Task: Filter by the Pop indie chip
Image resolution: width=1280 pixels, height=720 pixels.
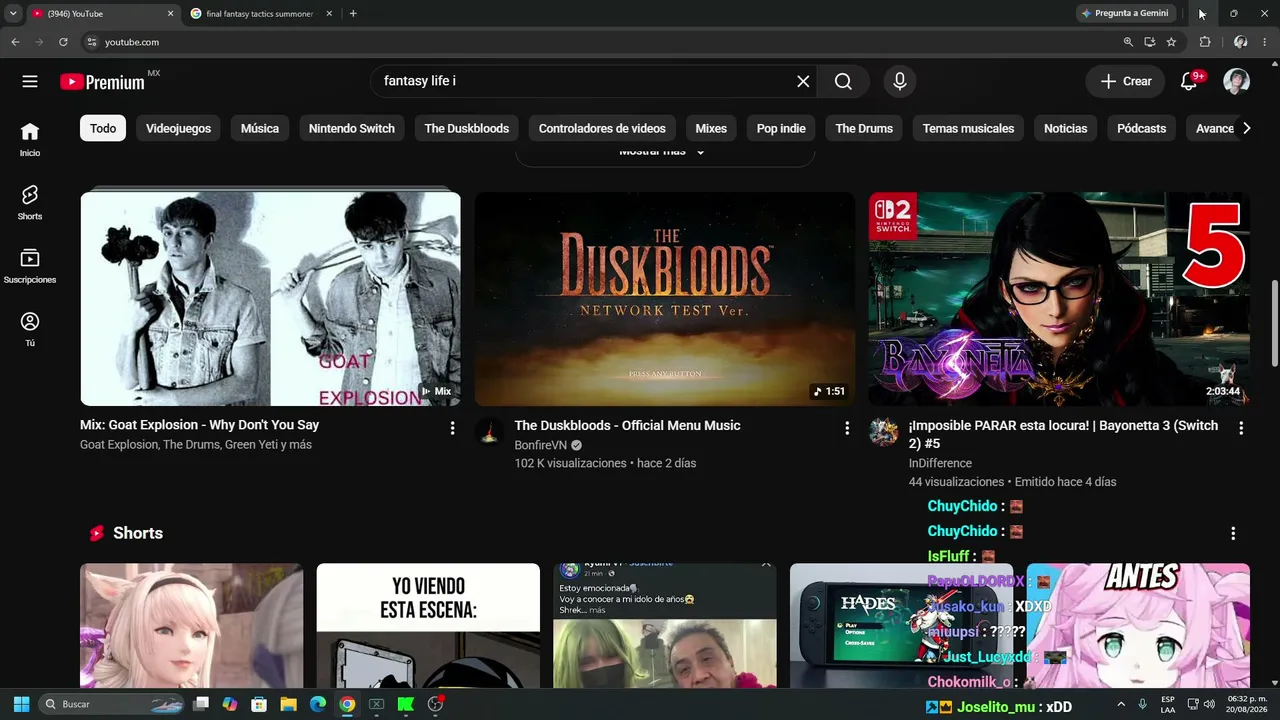Action: (x=781, y=128)
